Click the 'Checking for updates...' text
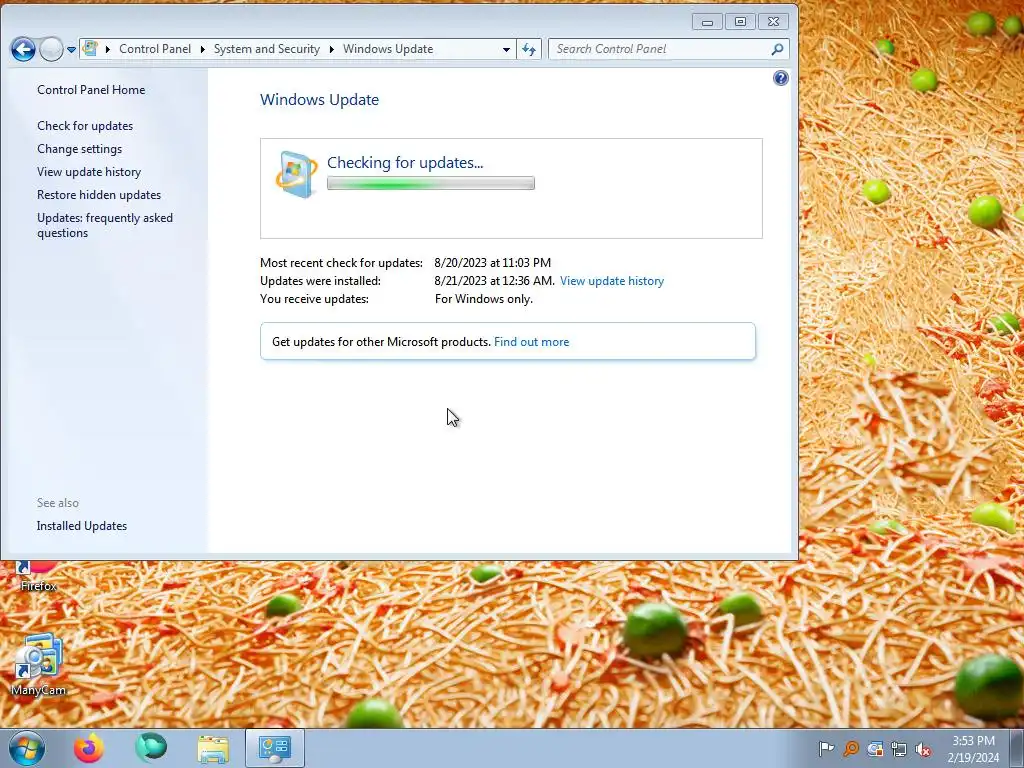Image resolution: width=1024 pixels, height=768 pixels. click(x=405, y=163)
